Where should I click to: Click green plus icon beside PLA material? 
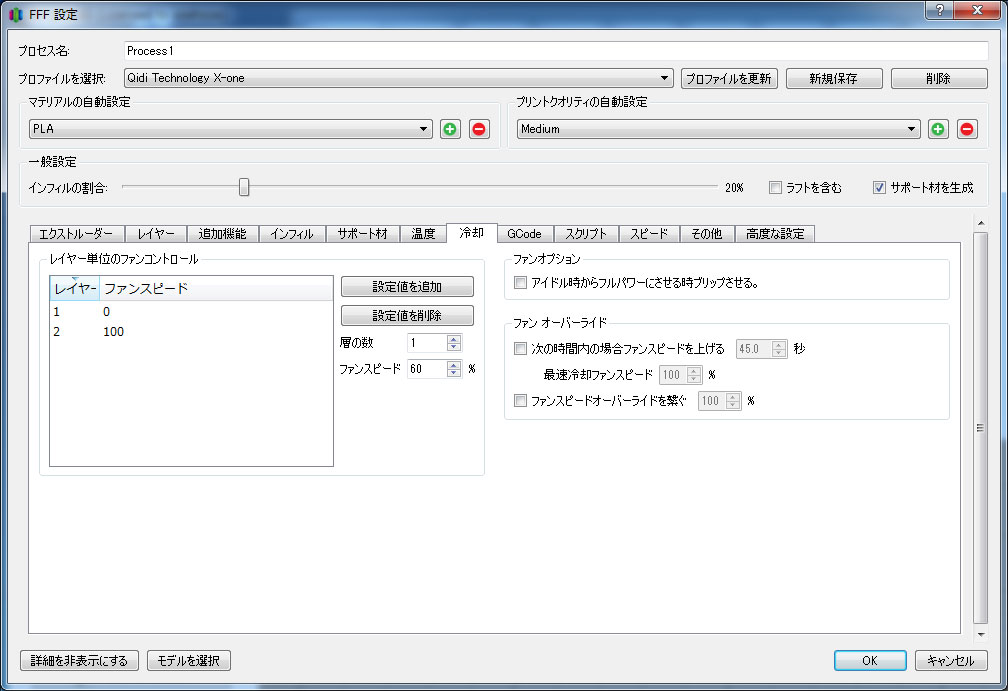coord(450,129)
